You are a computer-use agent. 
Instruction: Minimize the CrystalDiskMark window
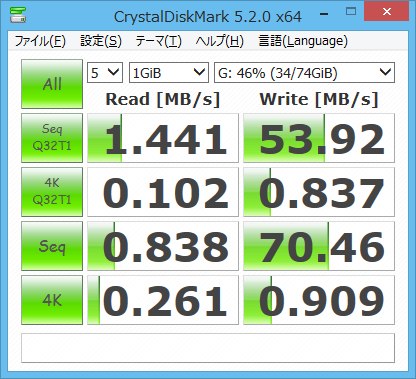click(x=324, y=14)
